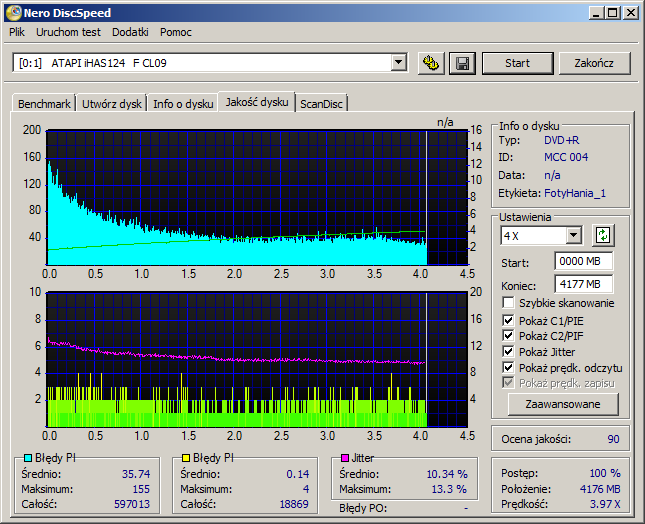Click the quality score value 90

click(x=613, y=439)
